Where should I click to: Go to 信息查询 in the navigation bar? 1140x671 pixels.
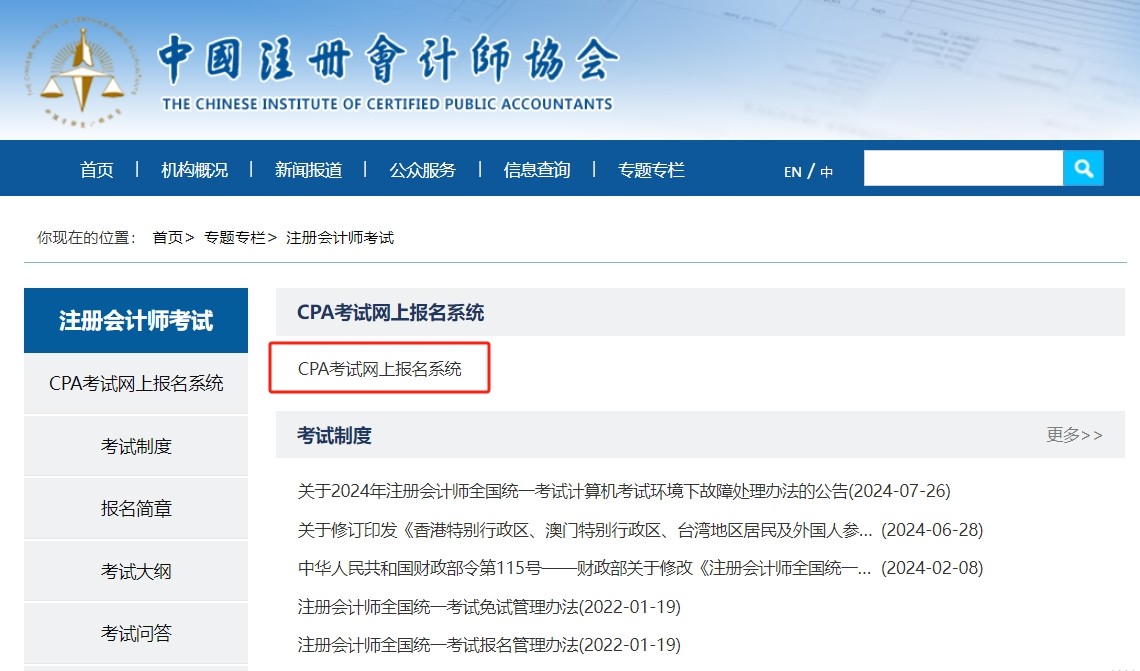[537, 170]
